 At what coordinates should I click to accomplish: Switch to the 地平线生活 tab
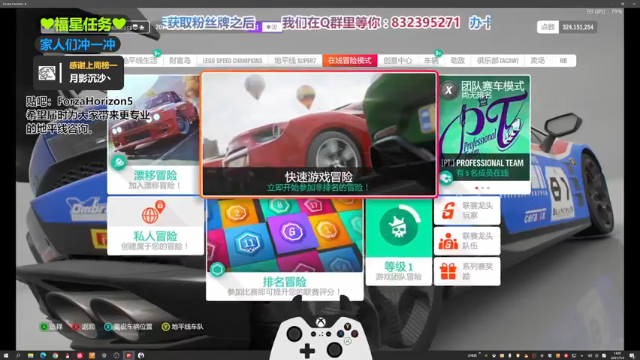[x=140, y=60]
